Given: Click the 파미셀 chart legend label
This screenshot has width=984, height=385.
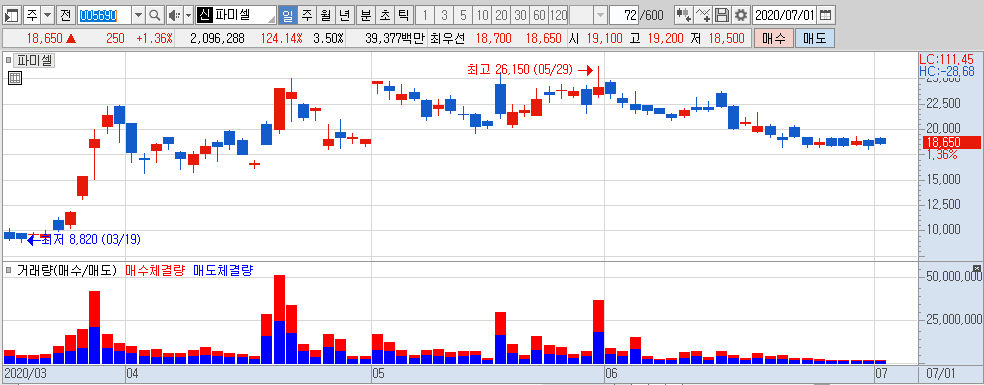Looking at the screenshot, I should (x=35, y=60).
